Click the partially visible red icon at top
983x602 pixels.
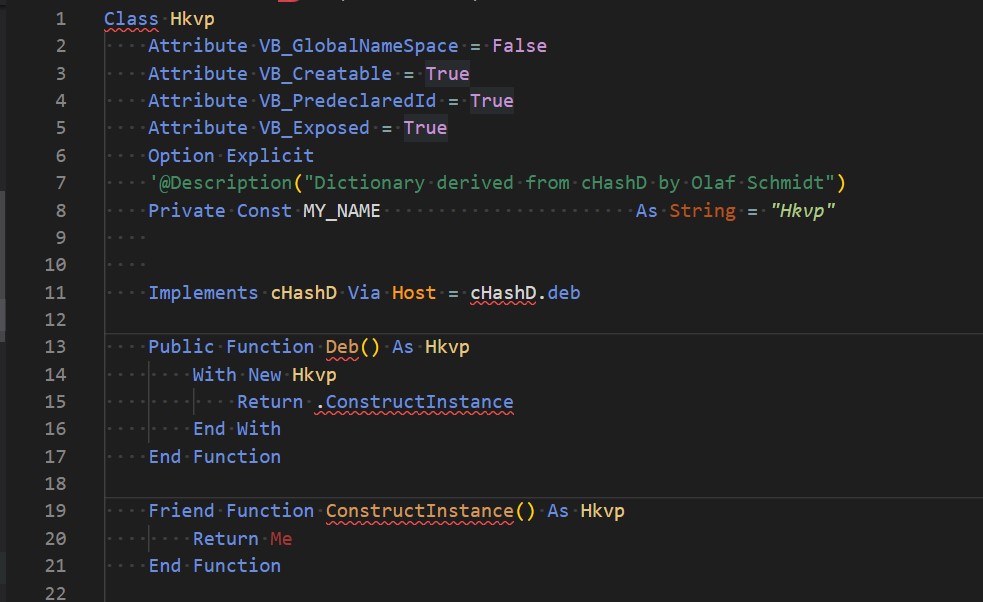290,5
